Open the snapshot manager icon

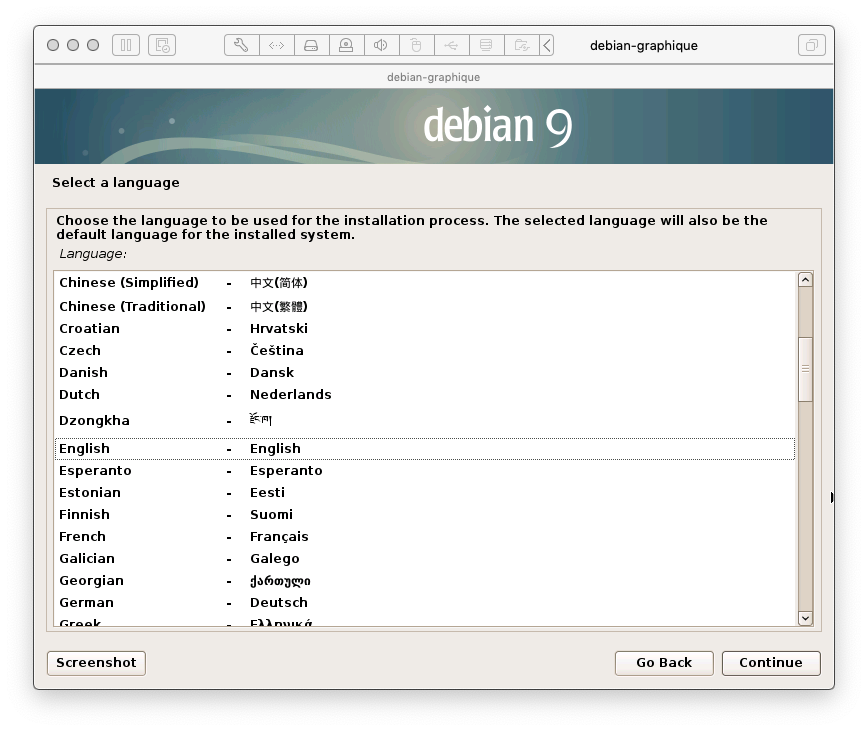click(x=162, y=45)
